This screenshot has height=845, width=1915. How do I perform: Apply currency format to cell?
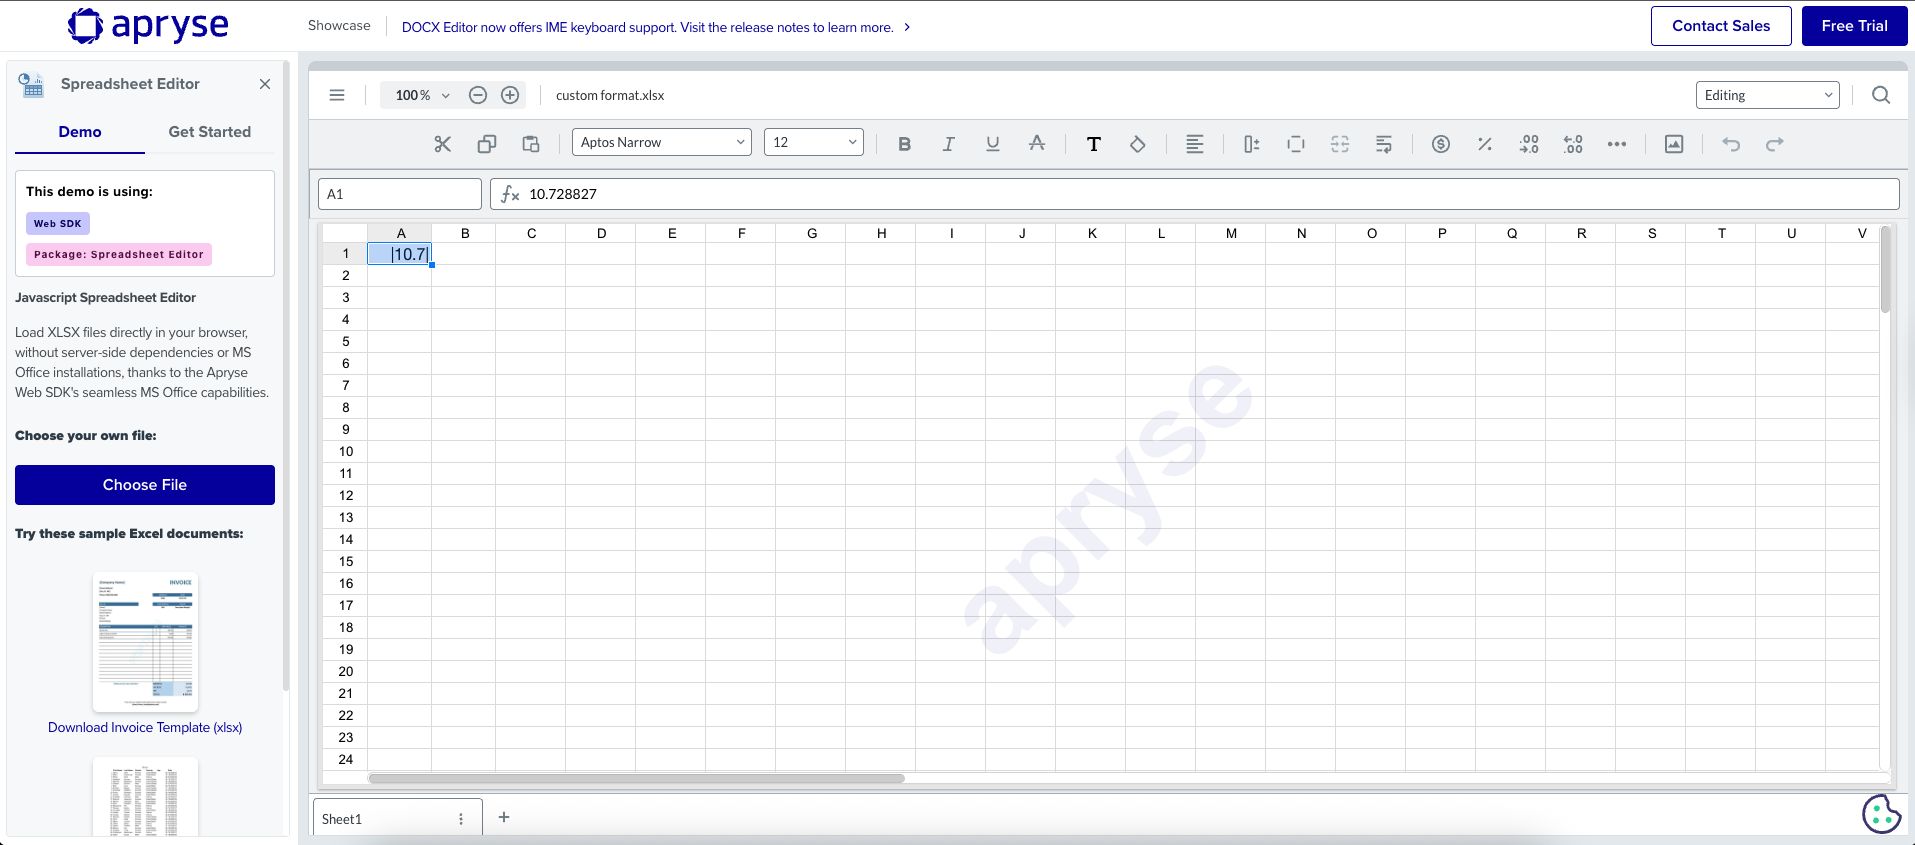(x=1440, y=144)
